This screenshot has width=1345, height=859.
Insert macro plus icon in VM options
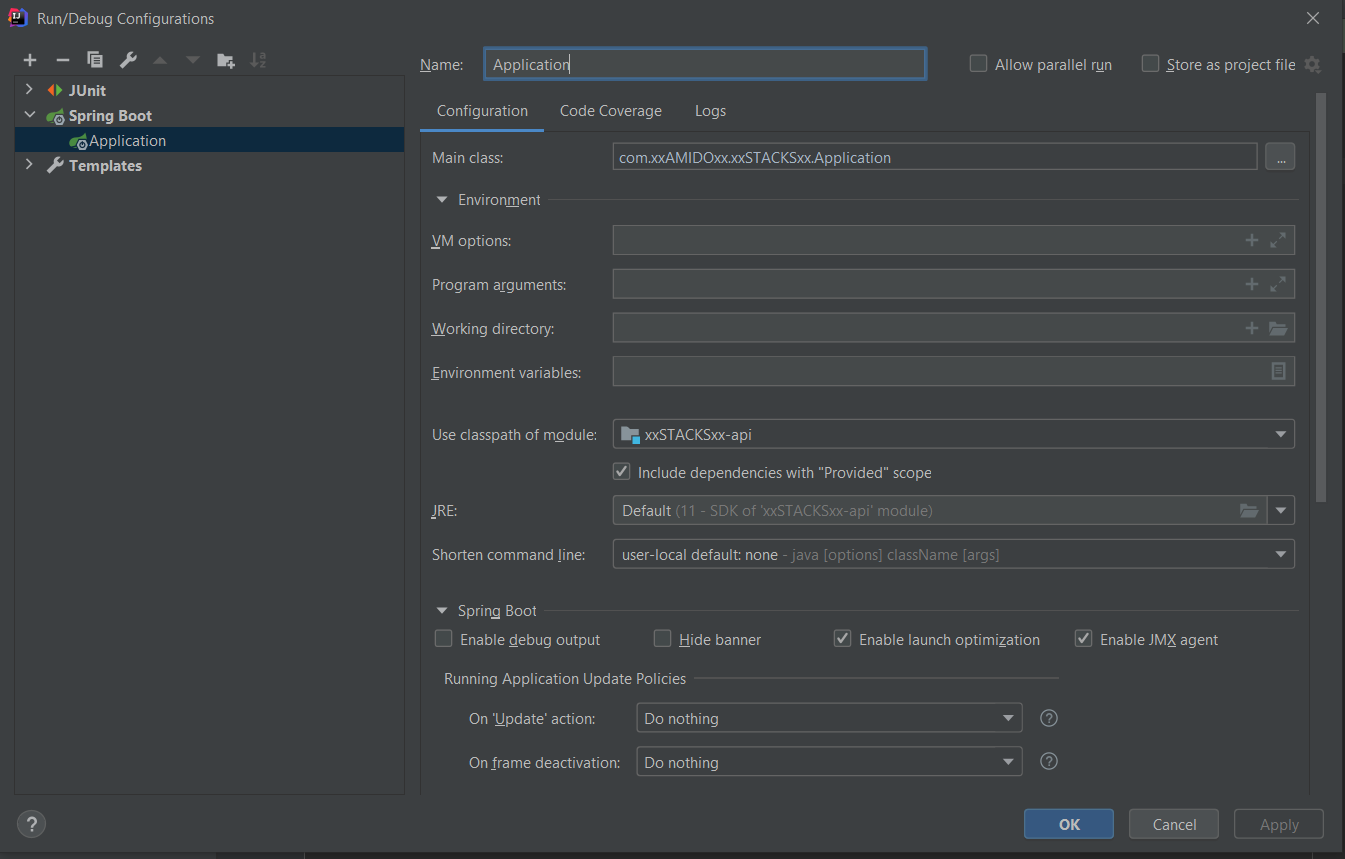pyautogui.click(x=1251, y=240)
